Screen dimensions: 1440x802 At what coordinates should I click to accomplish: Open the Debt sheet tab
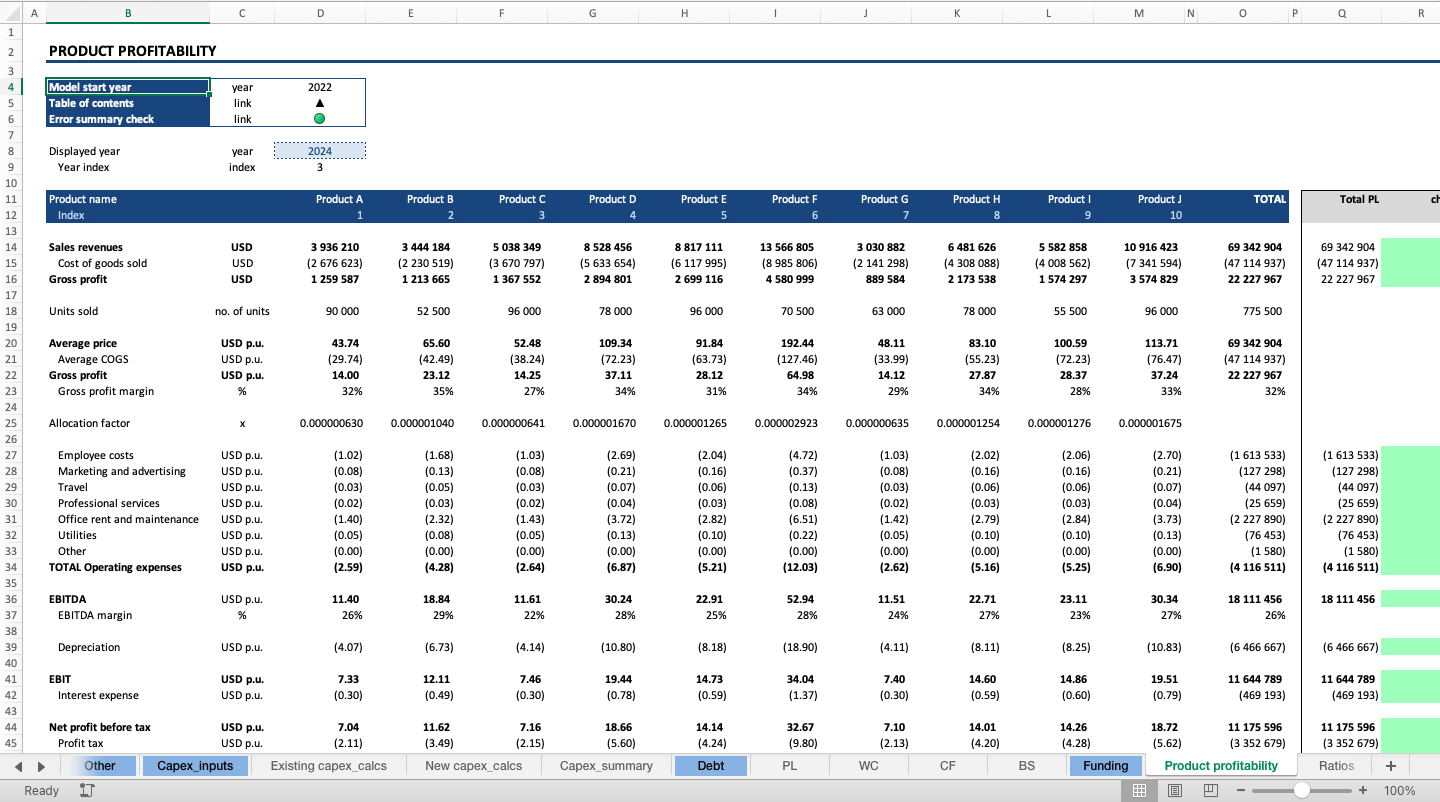tap(711, 766)
